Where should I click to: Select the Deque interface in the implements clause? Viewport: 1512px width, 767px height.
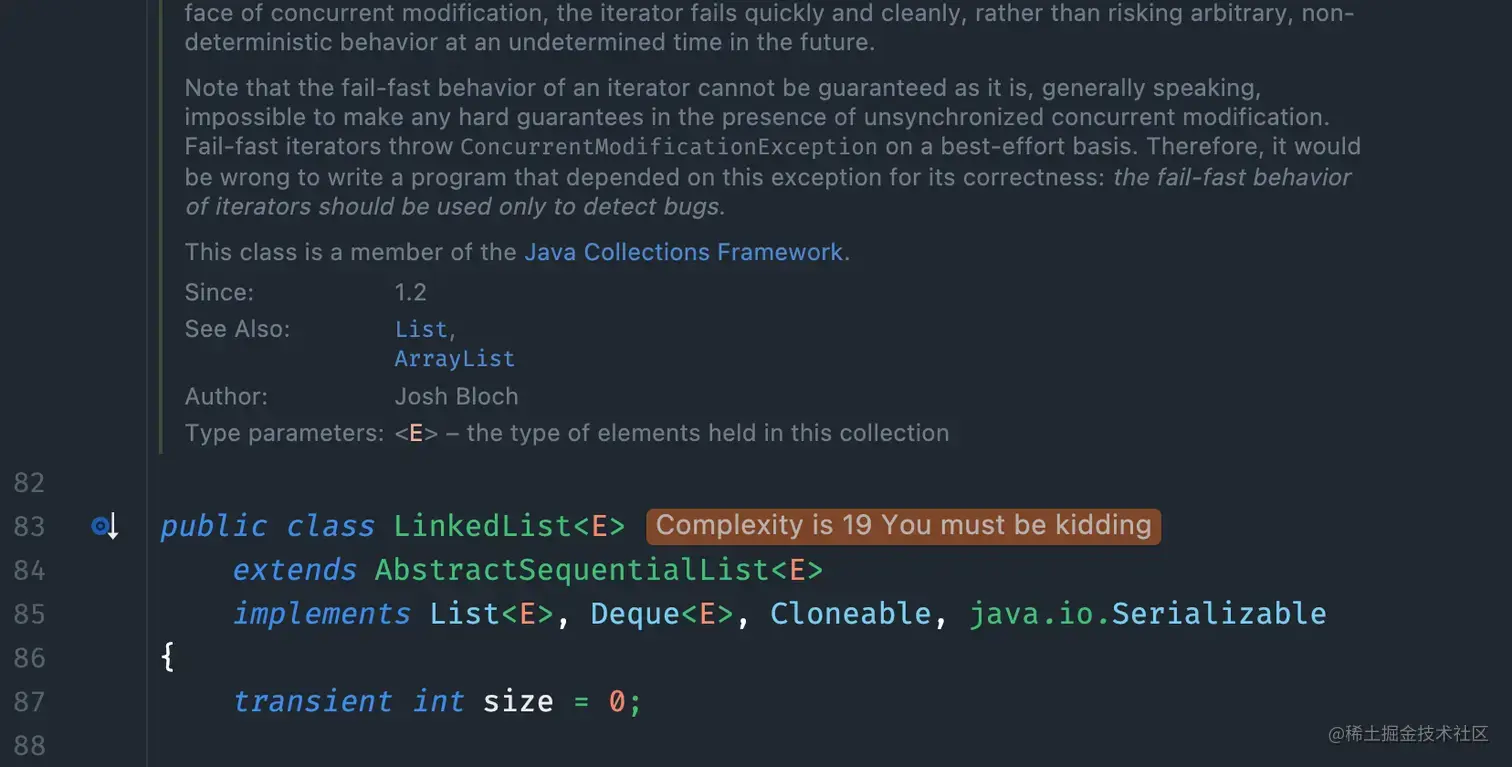point(634,613)
